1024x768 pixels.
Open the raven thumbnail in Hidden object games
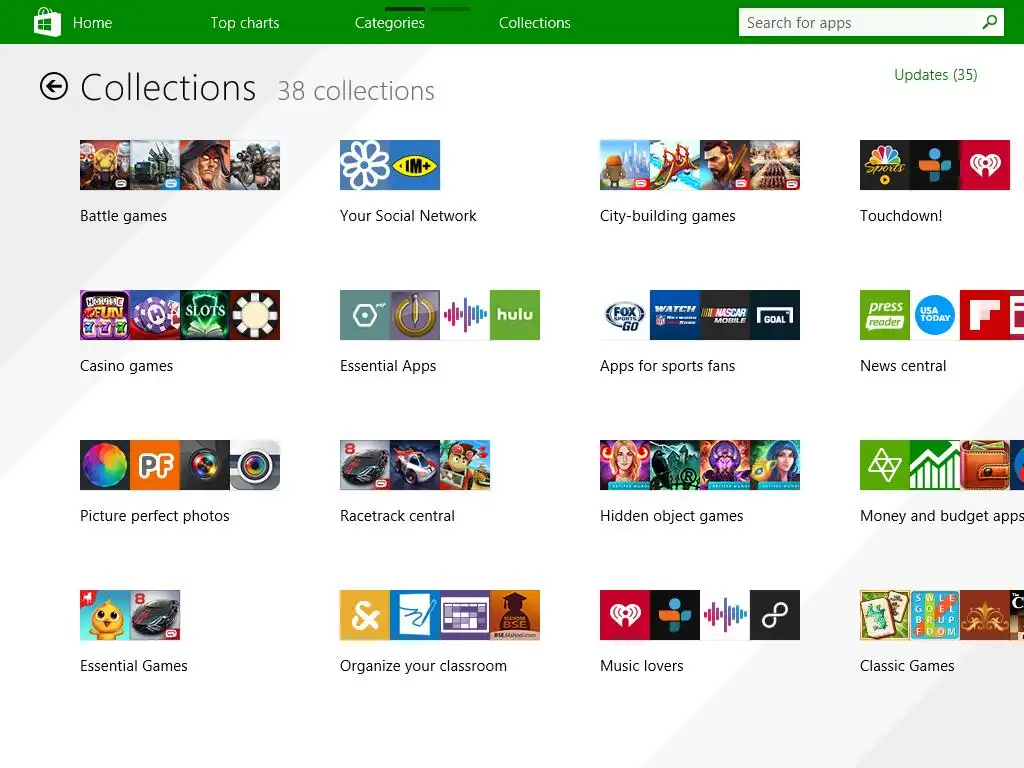coord(675,465)
